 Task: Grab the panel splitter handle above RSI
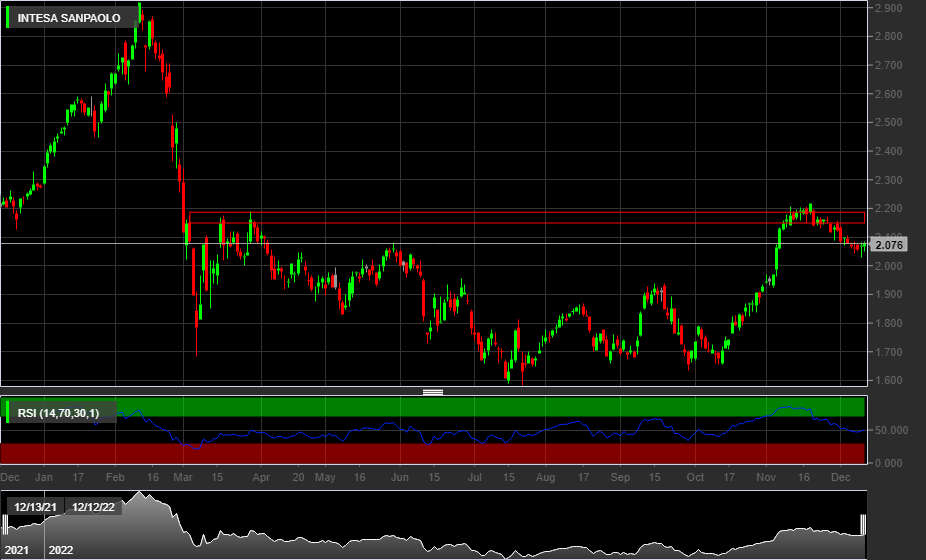tap(433, 392)
